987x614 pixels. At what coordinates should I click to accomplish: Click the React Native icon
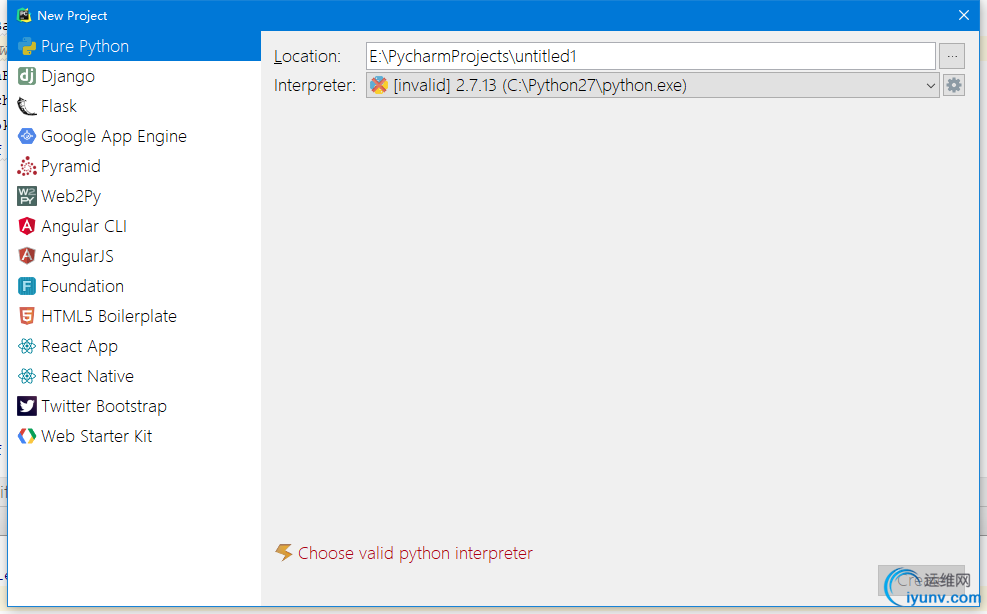pyautogui.click(x=26, y=377)
